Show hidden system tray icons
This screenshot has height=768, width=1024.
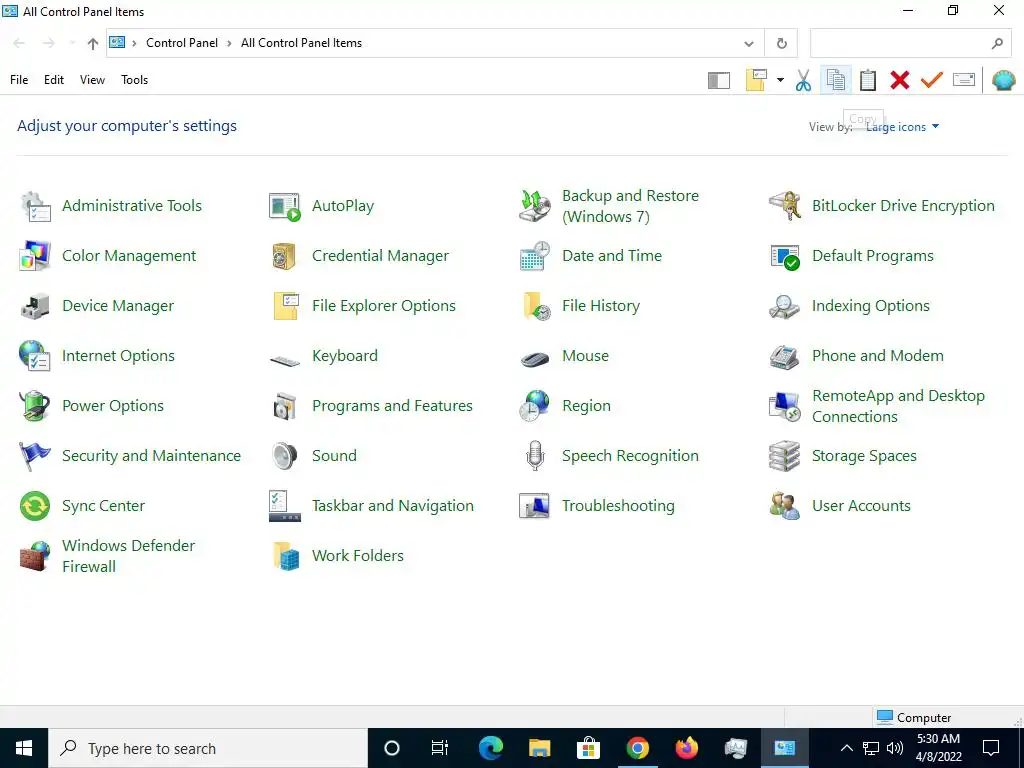846,748
